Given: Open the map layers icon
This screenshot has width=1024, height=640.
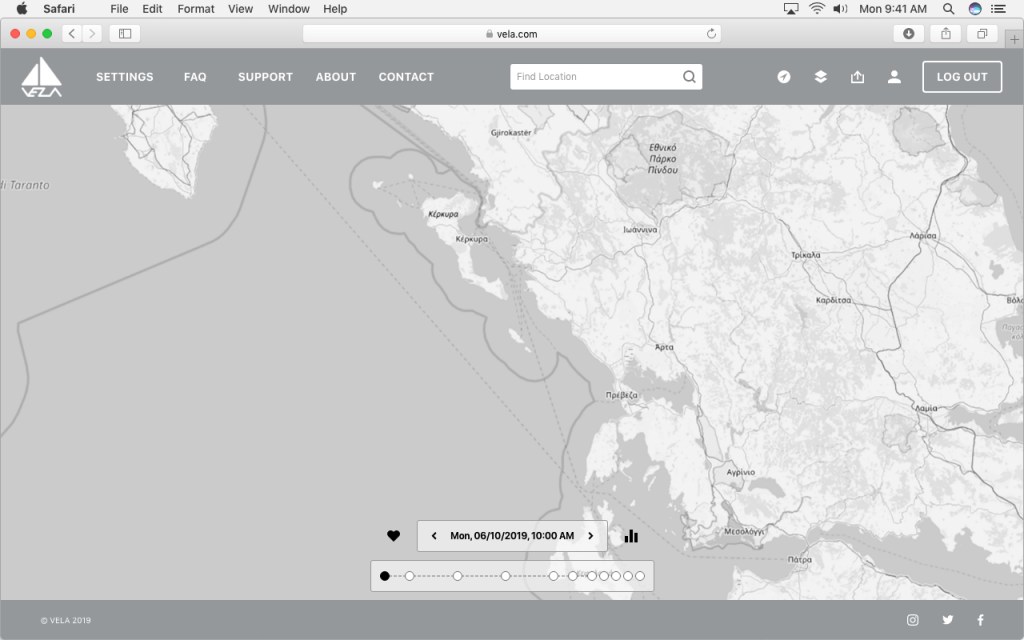Looking at the screenshot, I should pos(820,77).
